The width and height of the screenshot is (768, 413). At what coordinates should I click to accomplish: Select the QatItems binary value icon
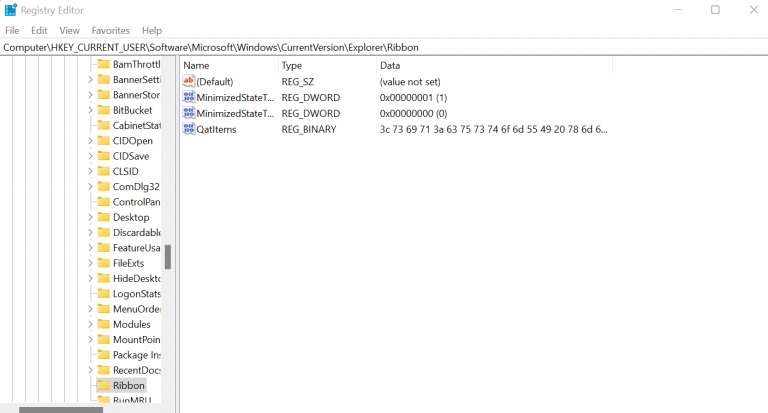189,129
